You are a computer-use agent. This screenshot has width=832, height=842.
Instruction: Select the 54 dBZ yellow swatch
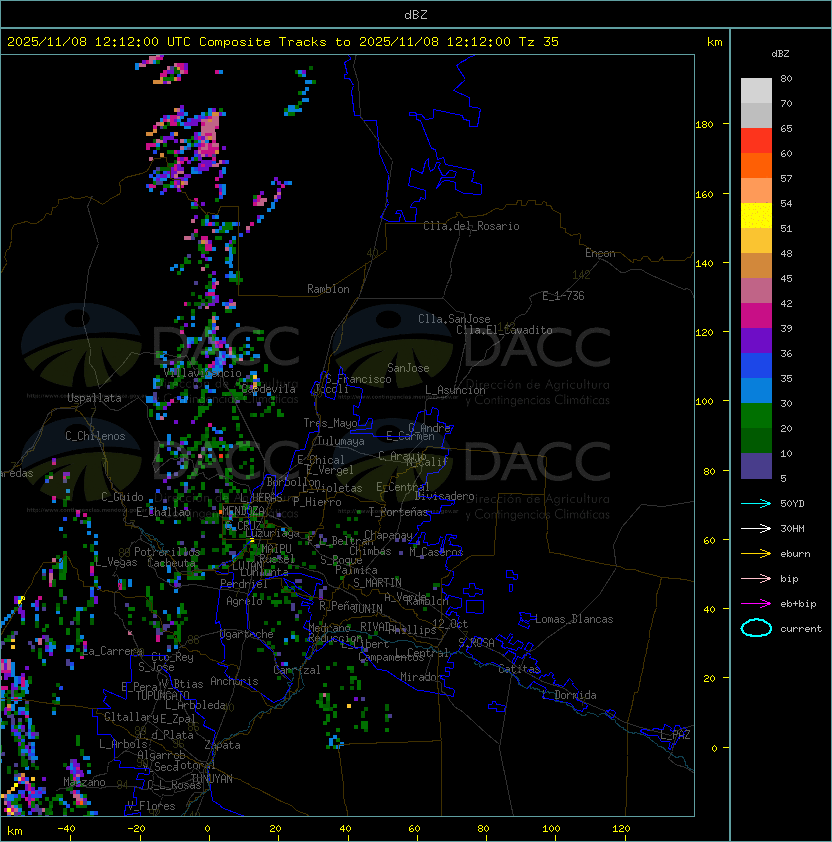coord(756,216)
